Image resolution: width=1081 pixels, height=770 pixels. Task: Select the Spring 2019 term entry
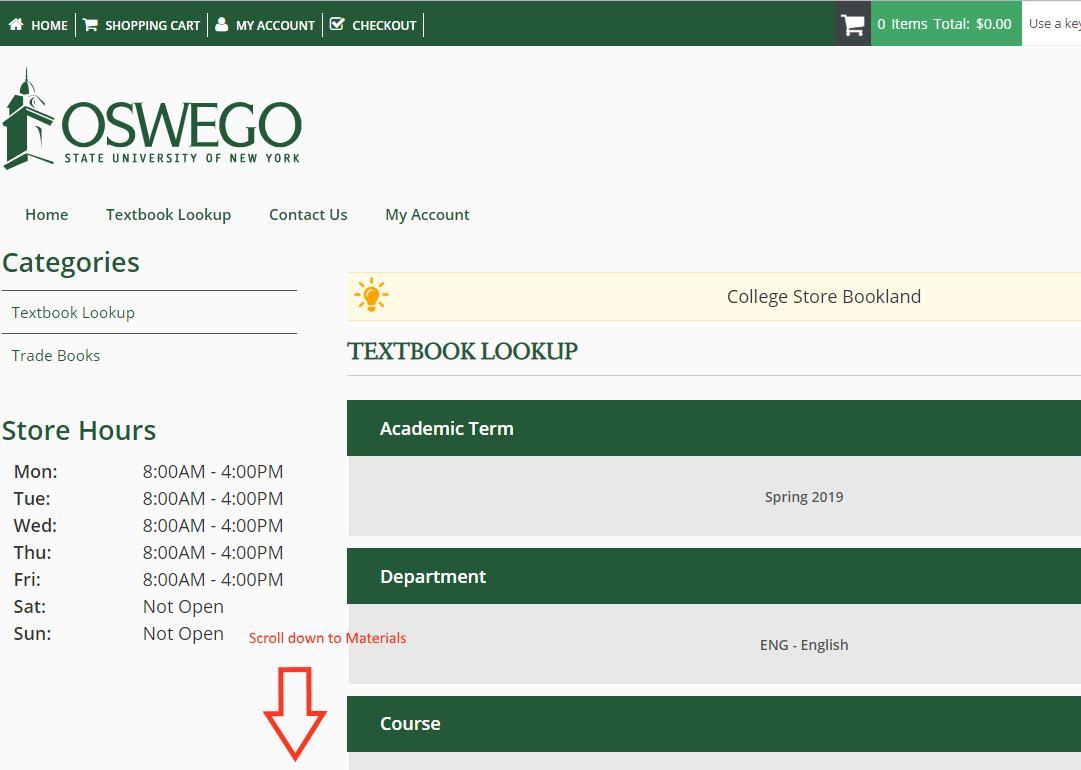point(804,496)
